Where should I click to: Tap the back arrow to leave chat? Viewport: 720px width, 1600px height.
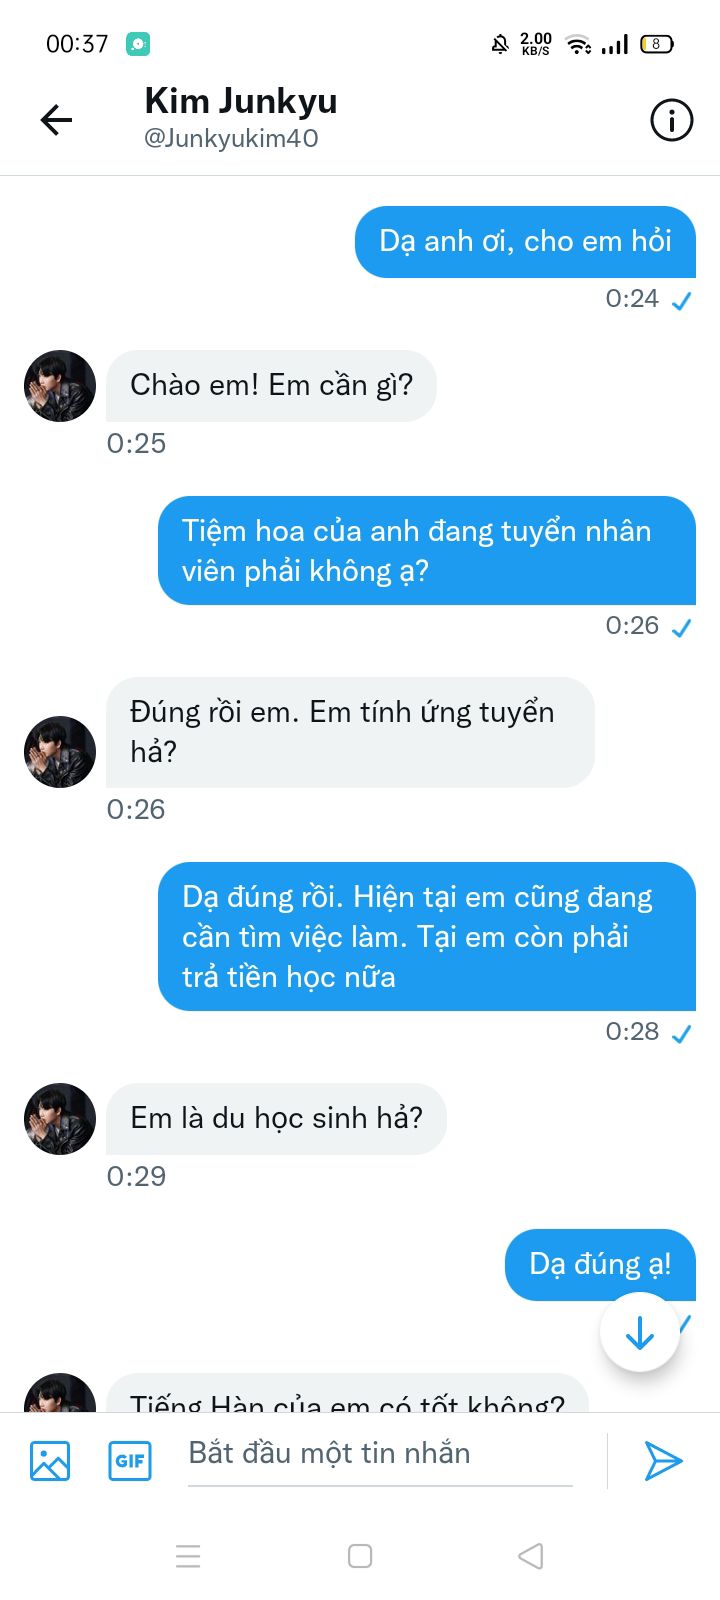56,120
